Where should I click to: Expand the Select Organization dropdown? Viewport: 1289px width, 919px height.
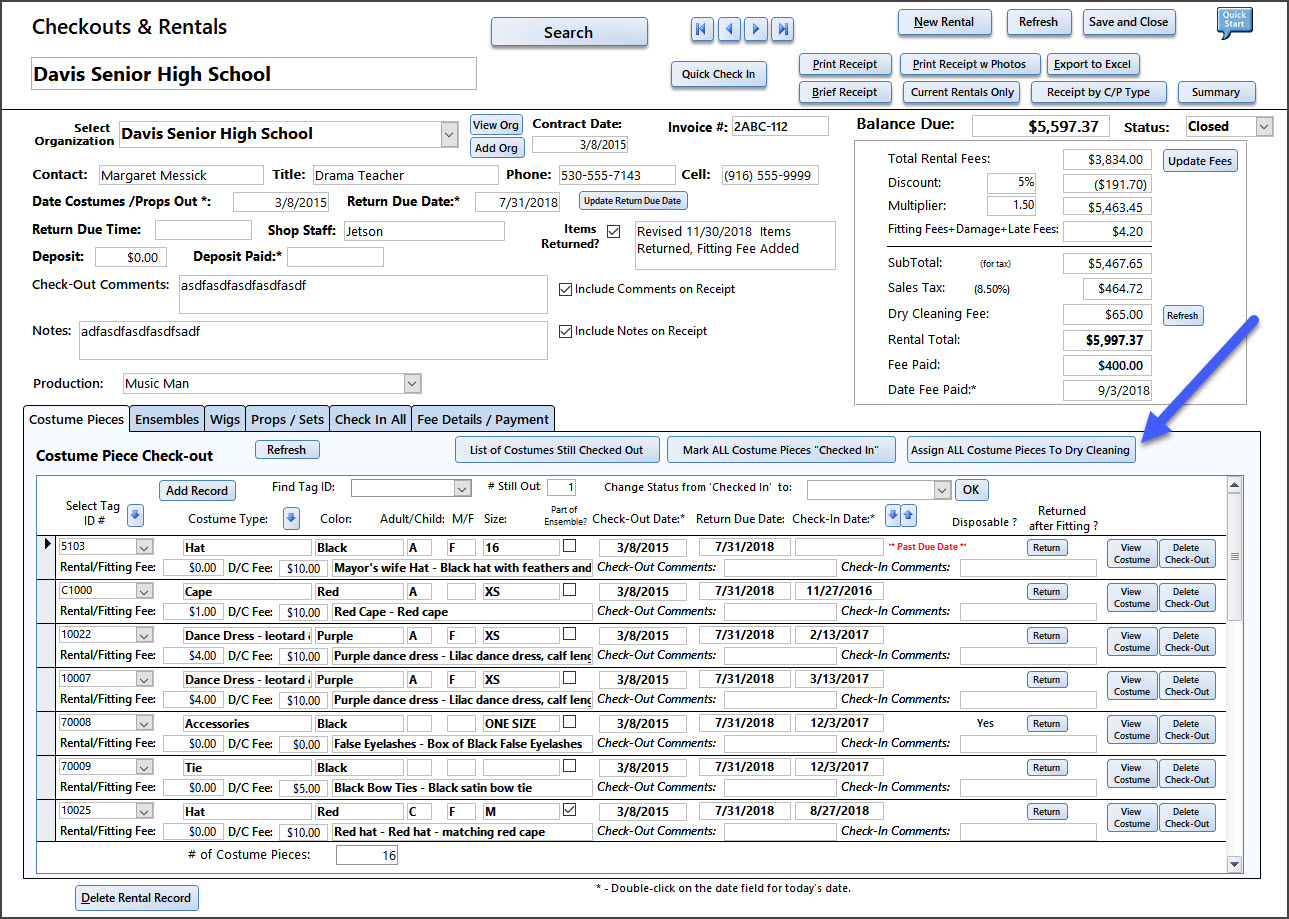(x=447, y=134)
